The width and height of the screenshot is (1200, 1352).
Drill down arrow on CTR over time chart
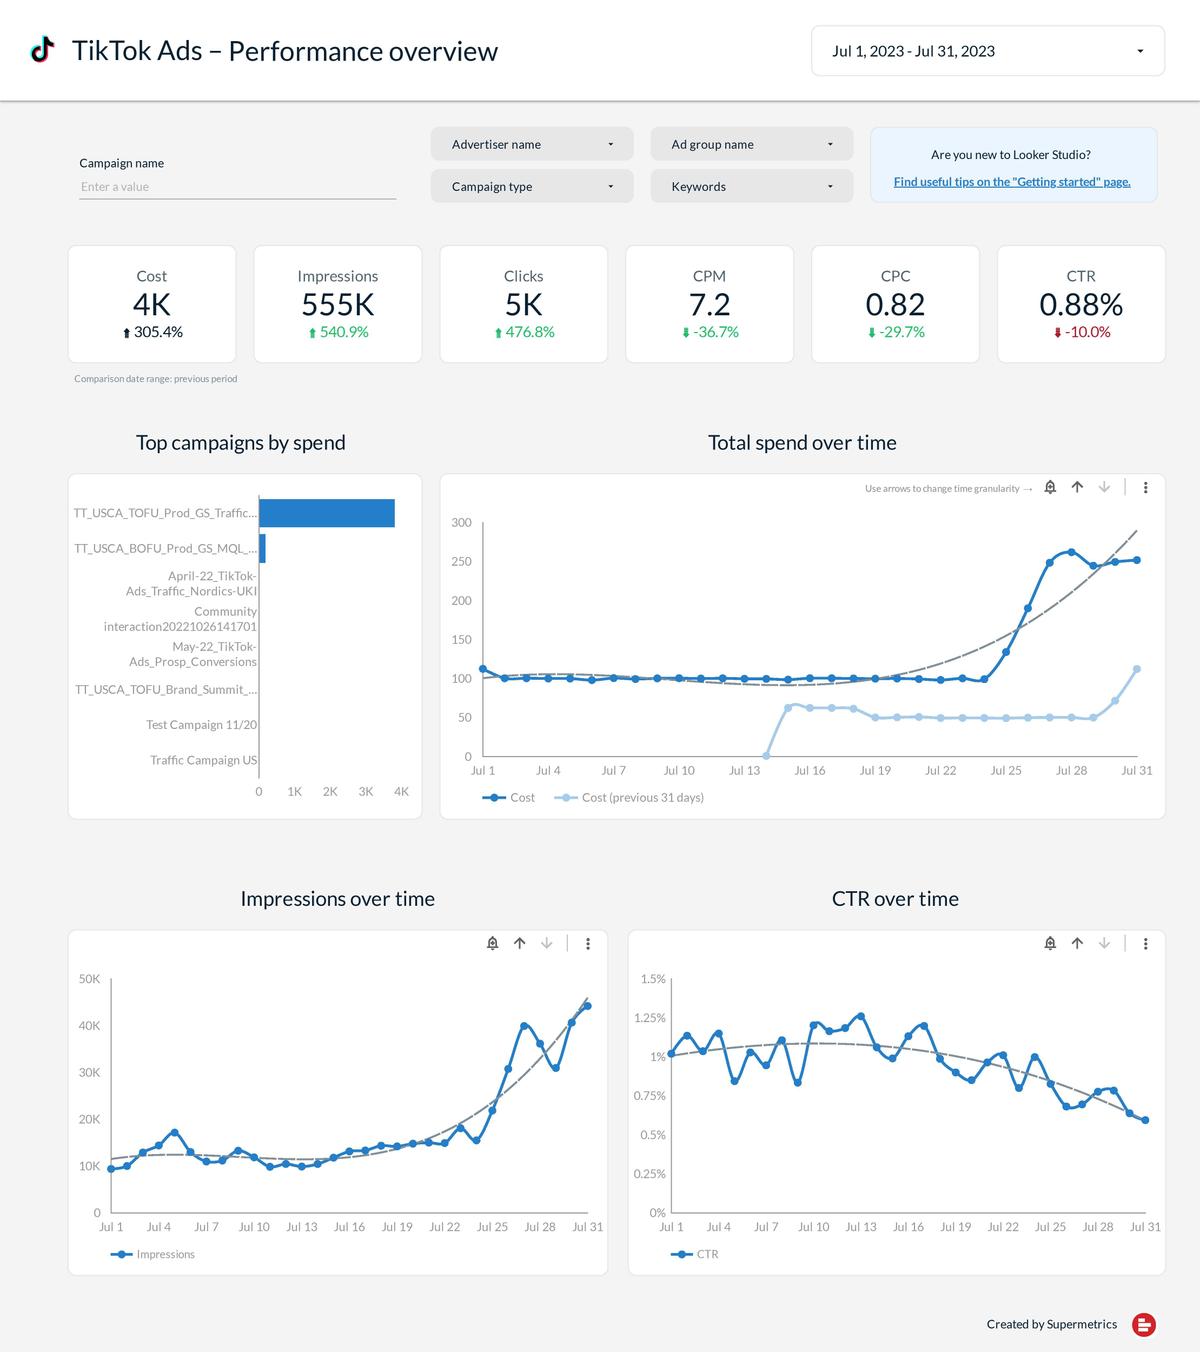(1104, 943)
